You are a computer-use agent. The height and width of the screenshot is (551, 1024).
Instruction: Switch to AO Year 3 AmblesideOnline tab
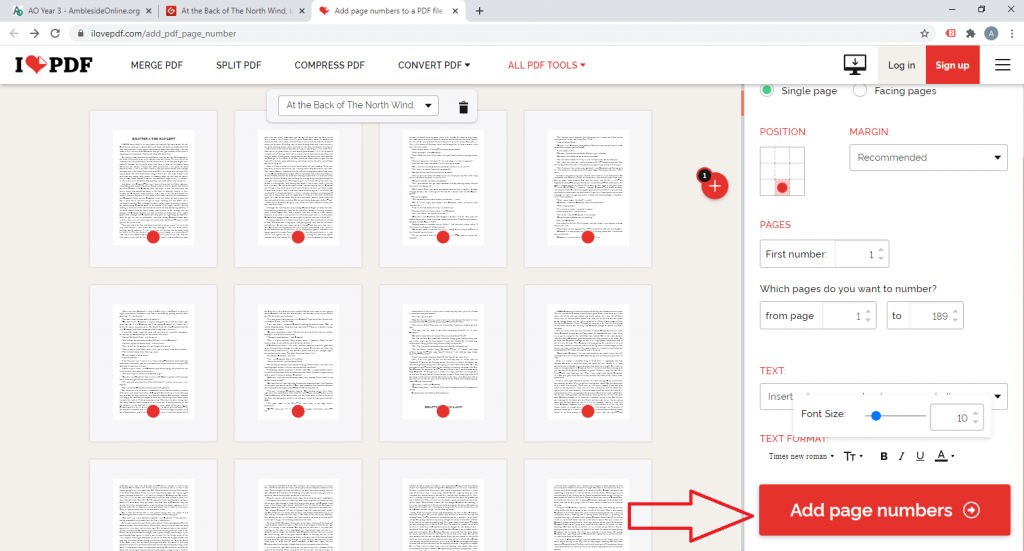point(82,11)
